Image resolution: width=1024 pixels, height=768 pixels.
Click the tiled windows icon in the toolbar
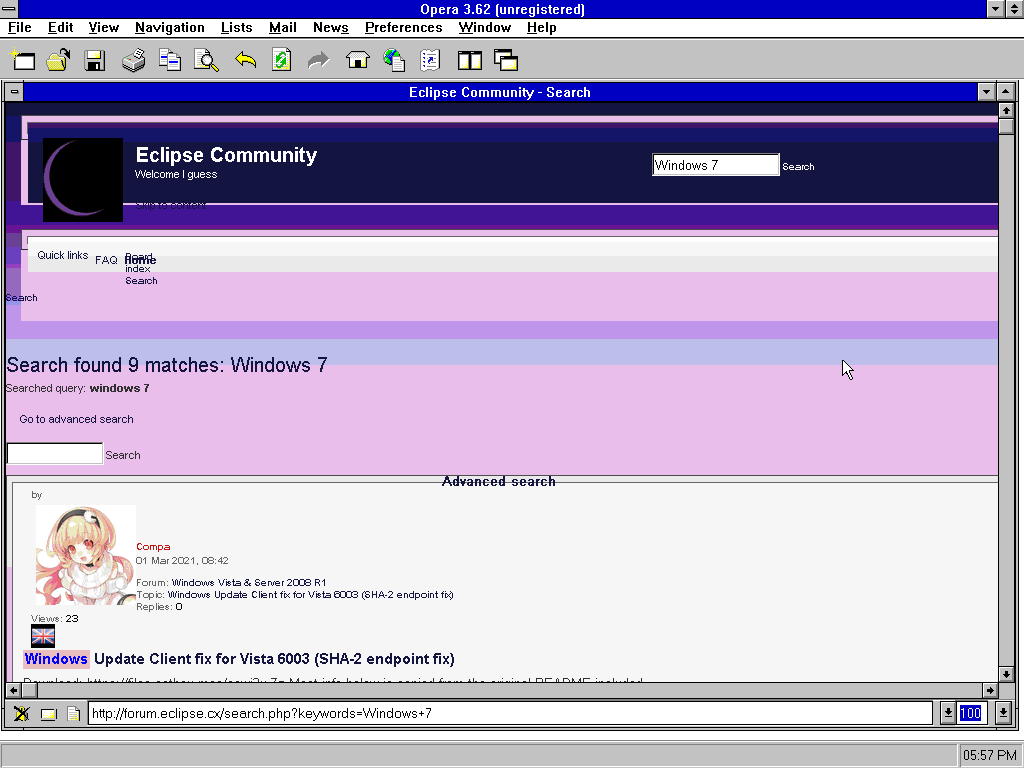[469, 60]
